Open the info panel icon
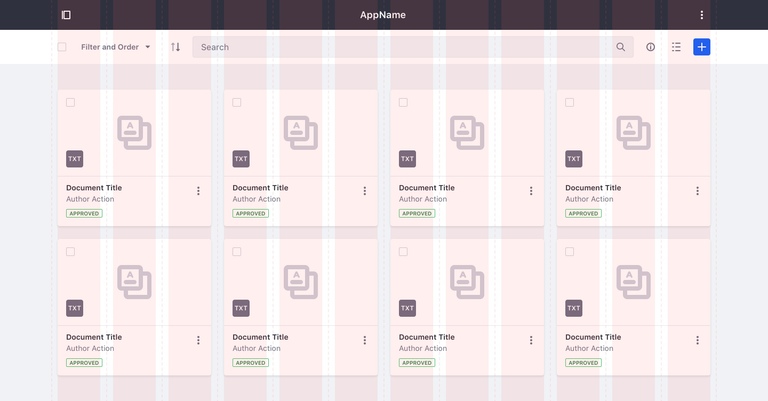 [650, 47]
